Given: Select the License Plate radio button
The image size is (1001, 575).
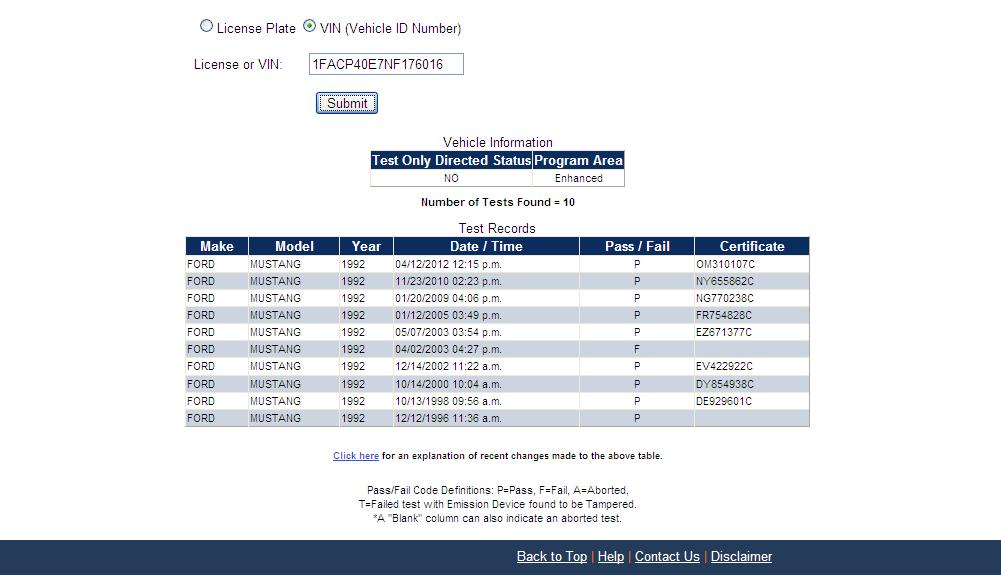Looking at the screenshot, I should click(x=207, y=27).
